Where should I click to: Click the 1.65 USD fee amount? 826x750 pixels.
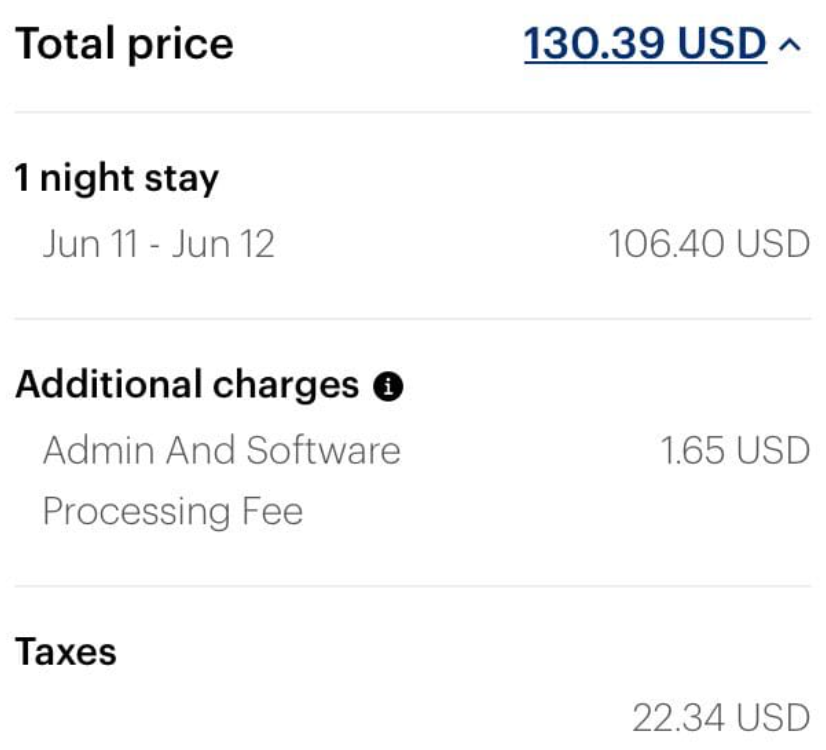pyautogui.click(x=735, y=451)
